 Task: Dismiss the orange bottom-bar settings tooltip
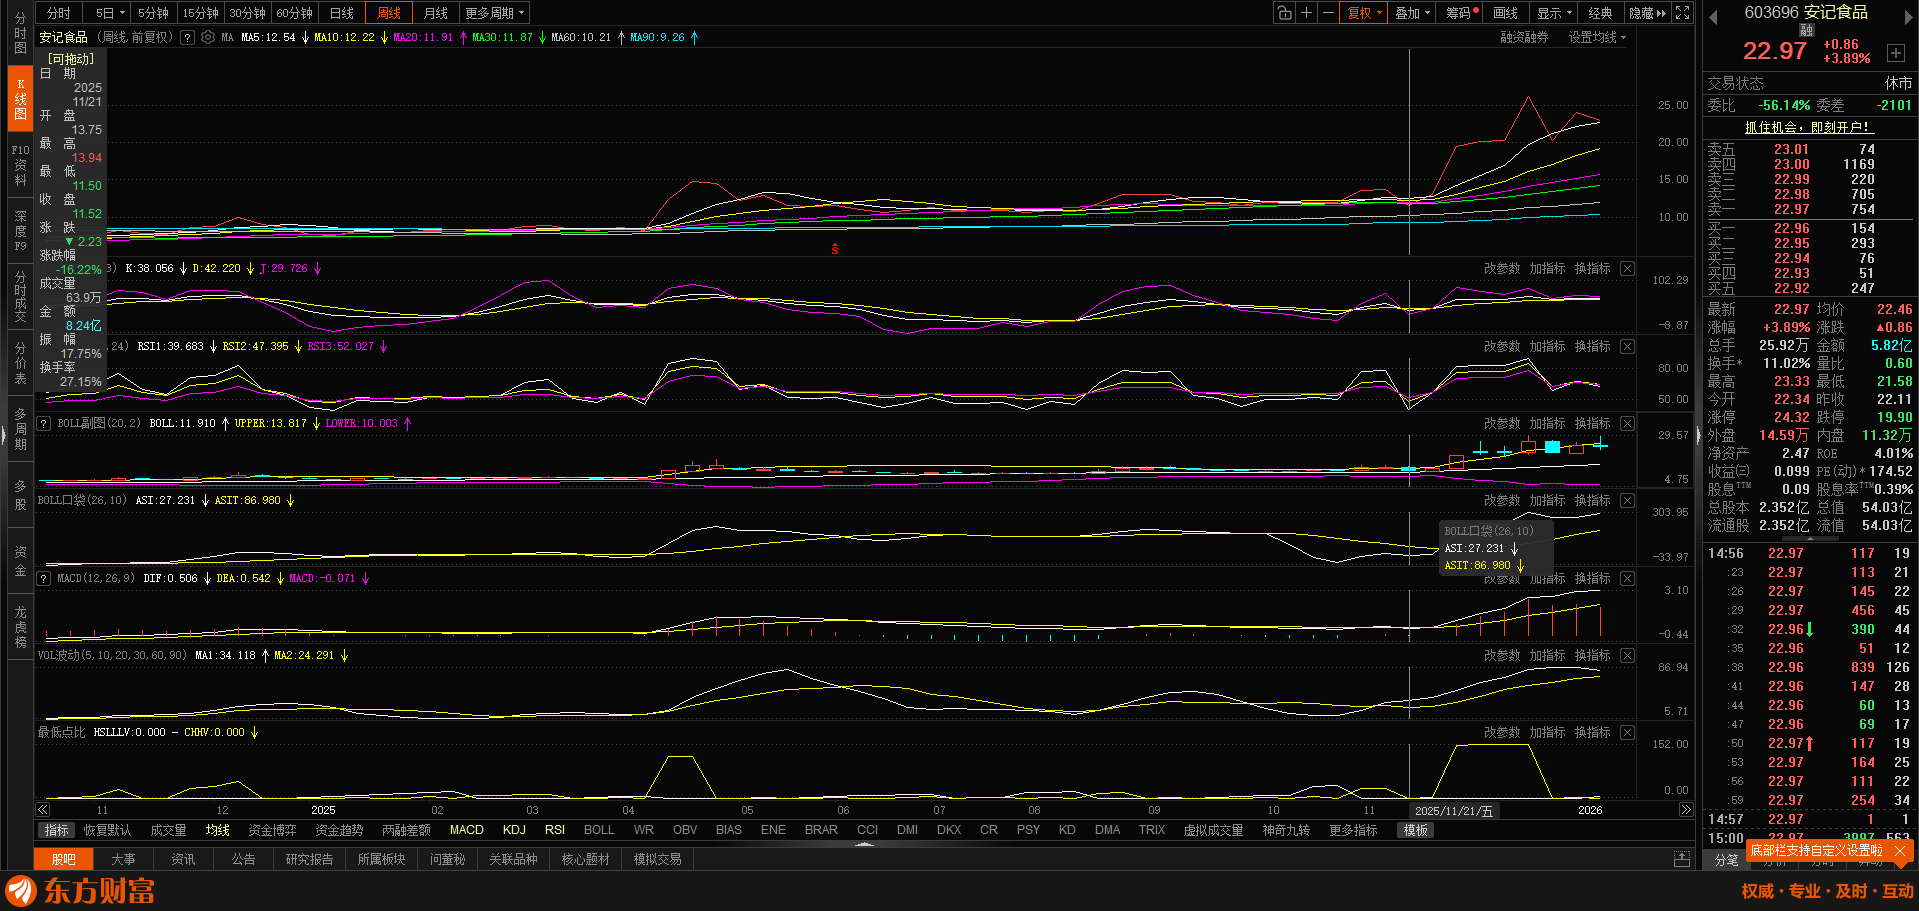coord(1900,851)
